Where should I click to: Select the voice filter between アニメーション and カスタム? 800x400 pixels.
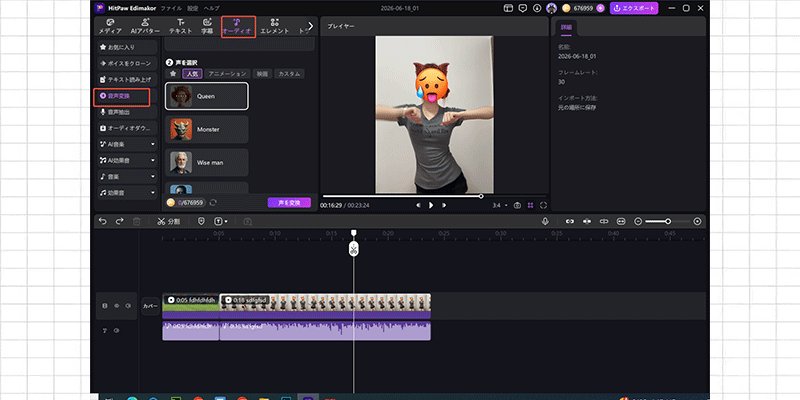[x=262, y=73]
